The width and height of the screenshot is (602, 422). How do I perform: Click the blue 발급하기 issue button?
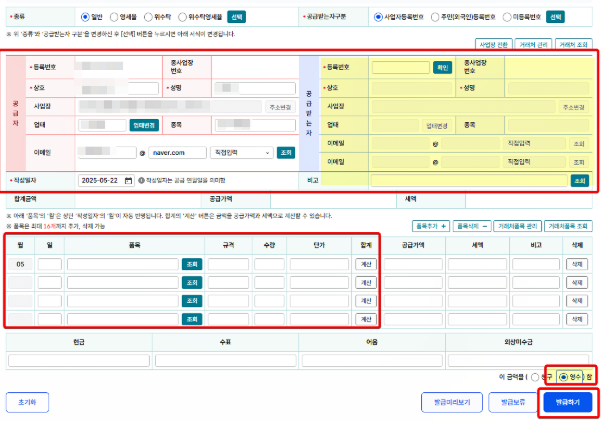coord(568,402)
